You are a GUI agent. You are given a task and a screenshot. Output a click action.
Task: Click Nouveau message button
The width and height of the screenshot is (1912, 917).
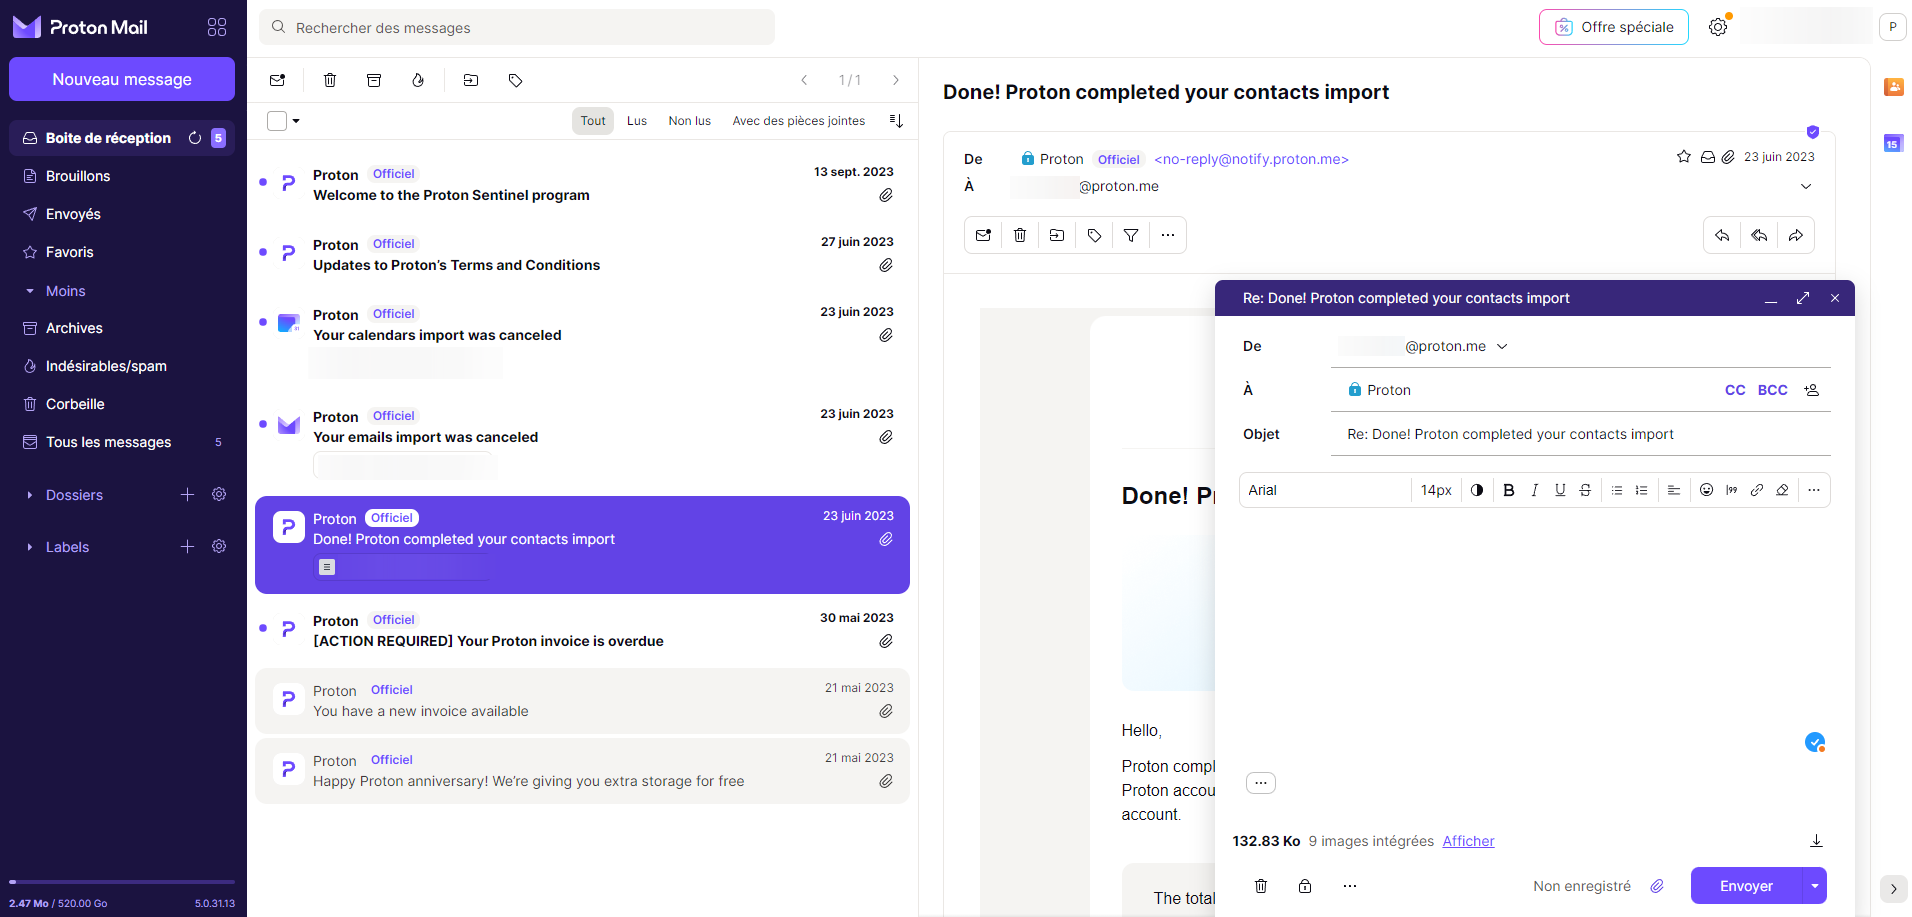click(122, 79)
